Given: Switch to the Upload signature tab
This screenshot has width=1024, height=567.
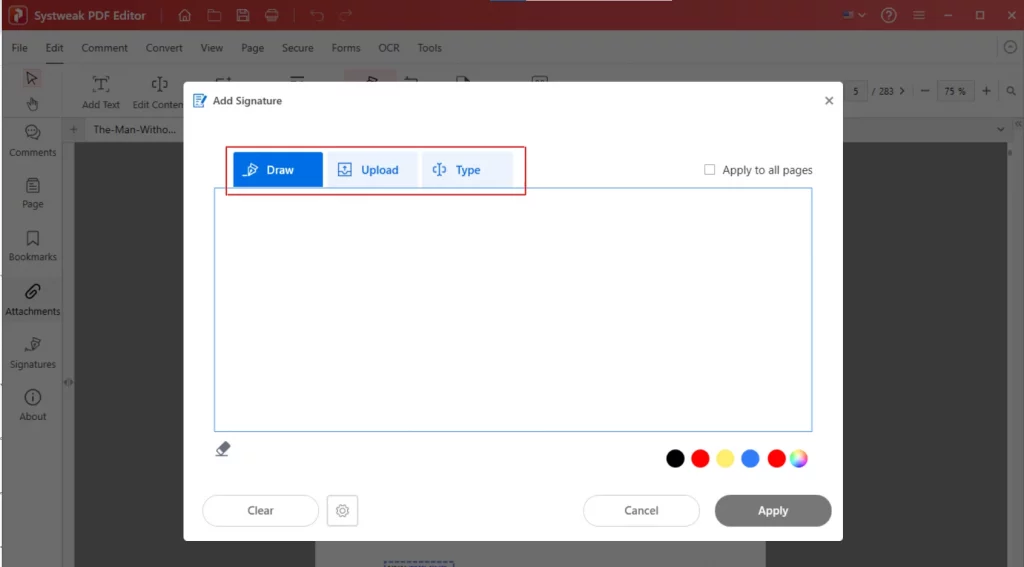Looking at the screenshot, I should click(x=372, y=170).
